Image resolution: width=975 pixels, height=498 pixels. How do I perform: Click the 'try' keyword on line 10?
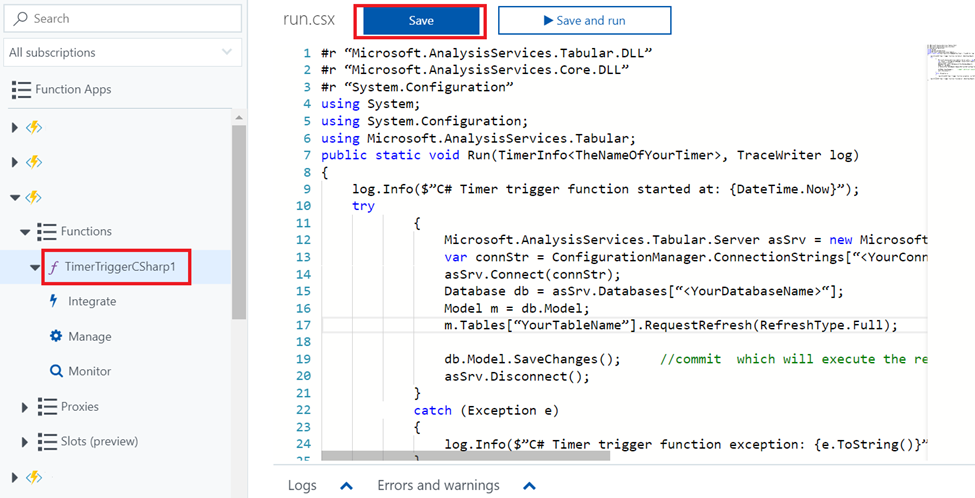363,206
